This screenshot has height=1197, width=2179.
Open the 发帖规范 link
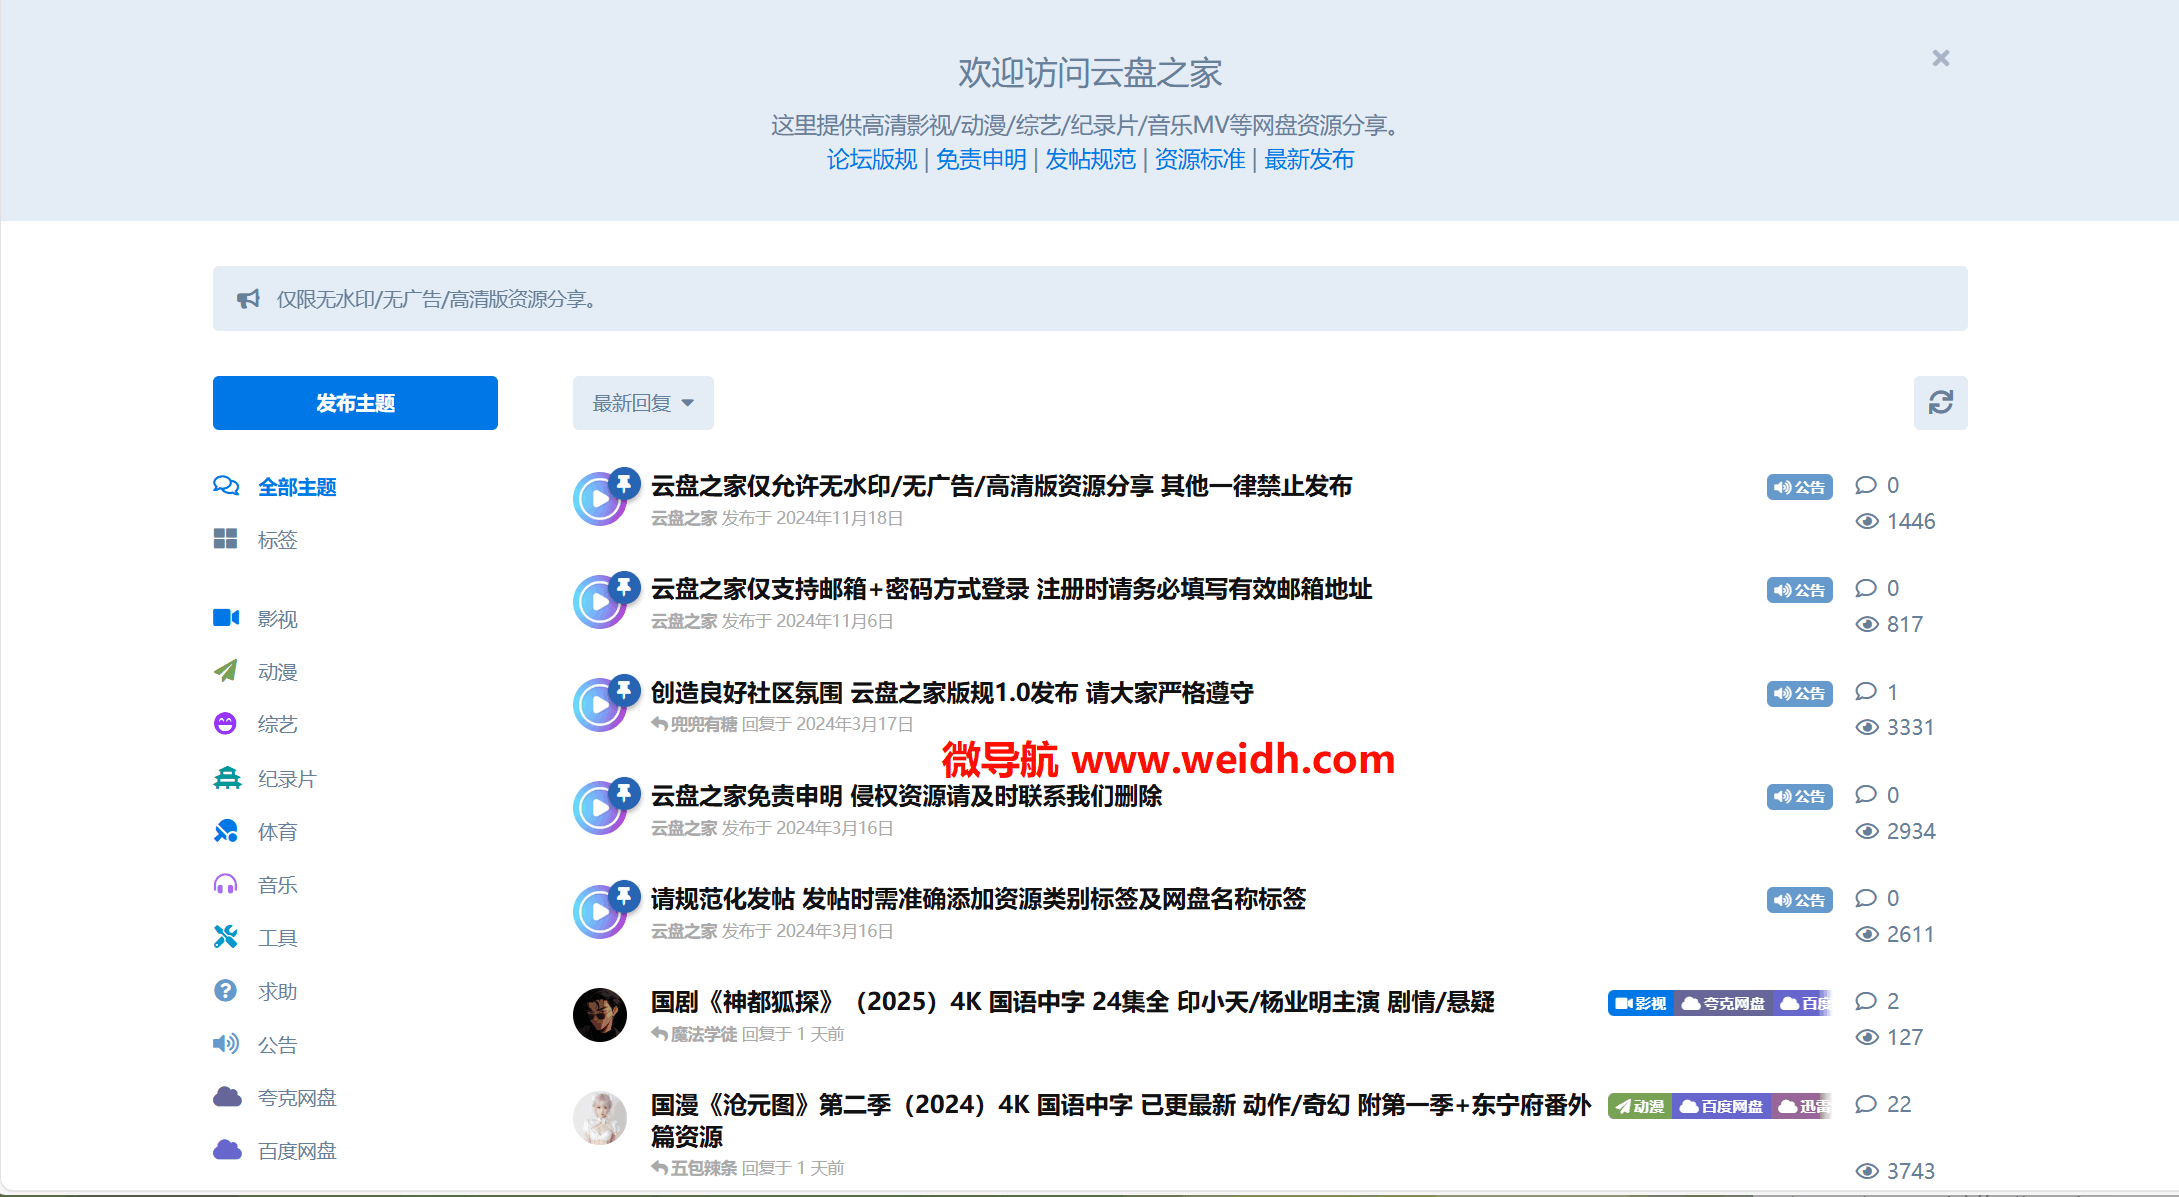(x=1090, y=160)
